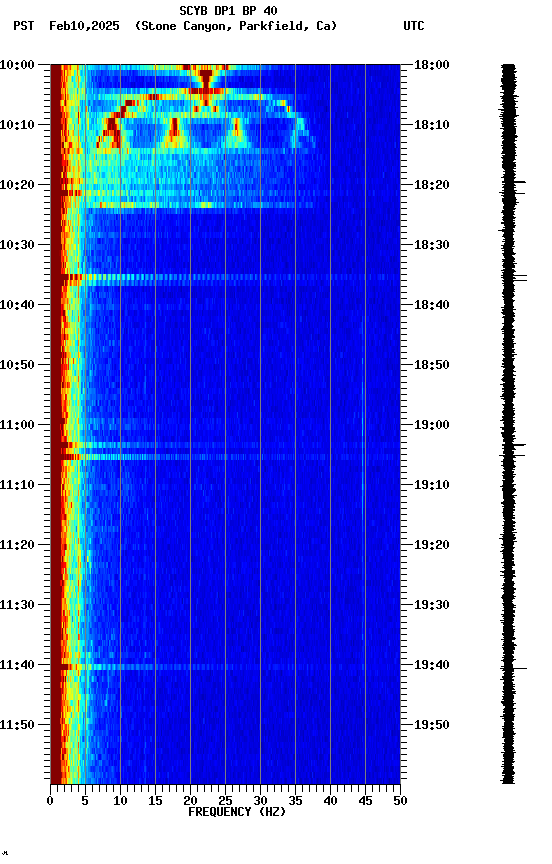Click the '18:10' UTC time label
The width and height of the screenshot is (552, 864).
pyautogui.click(x=432, y=125)
